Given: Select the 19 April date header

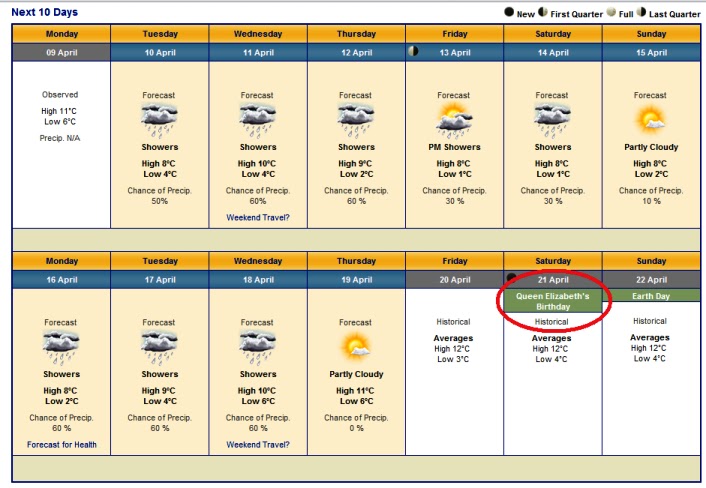Looking at the screenshot, I should 357,280.
